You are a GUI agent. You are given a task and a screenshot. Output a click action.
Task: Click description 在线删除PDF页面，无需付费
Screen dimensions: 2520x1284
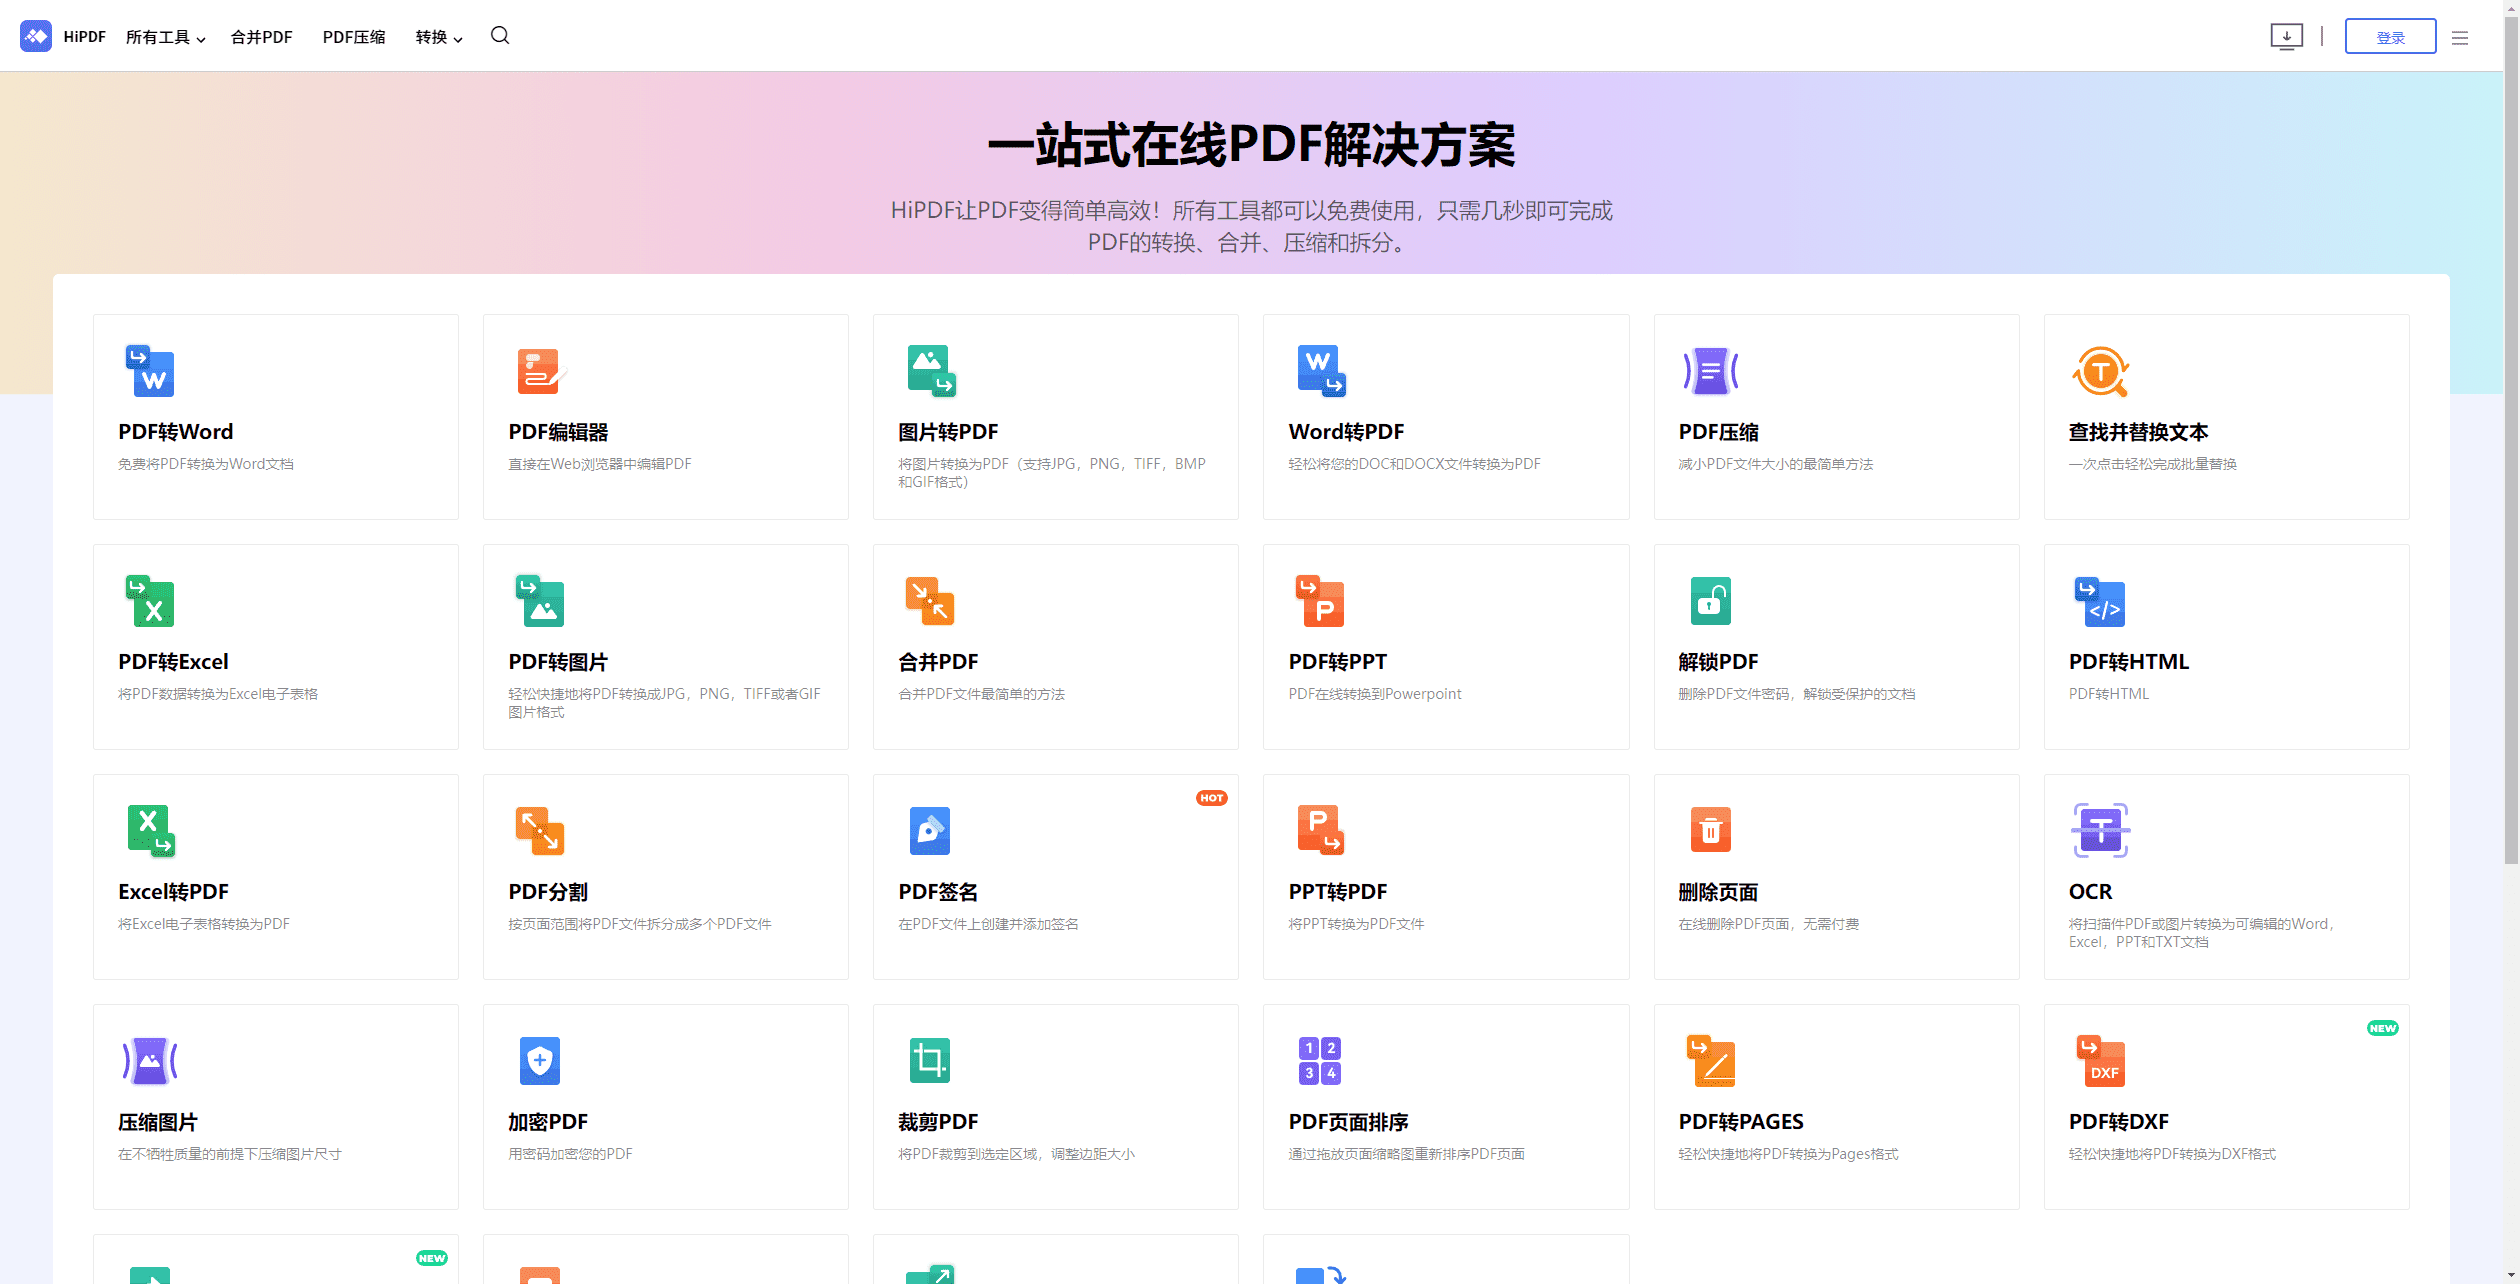(x=1768, y=924)
